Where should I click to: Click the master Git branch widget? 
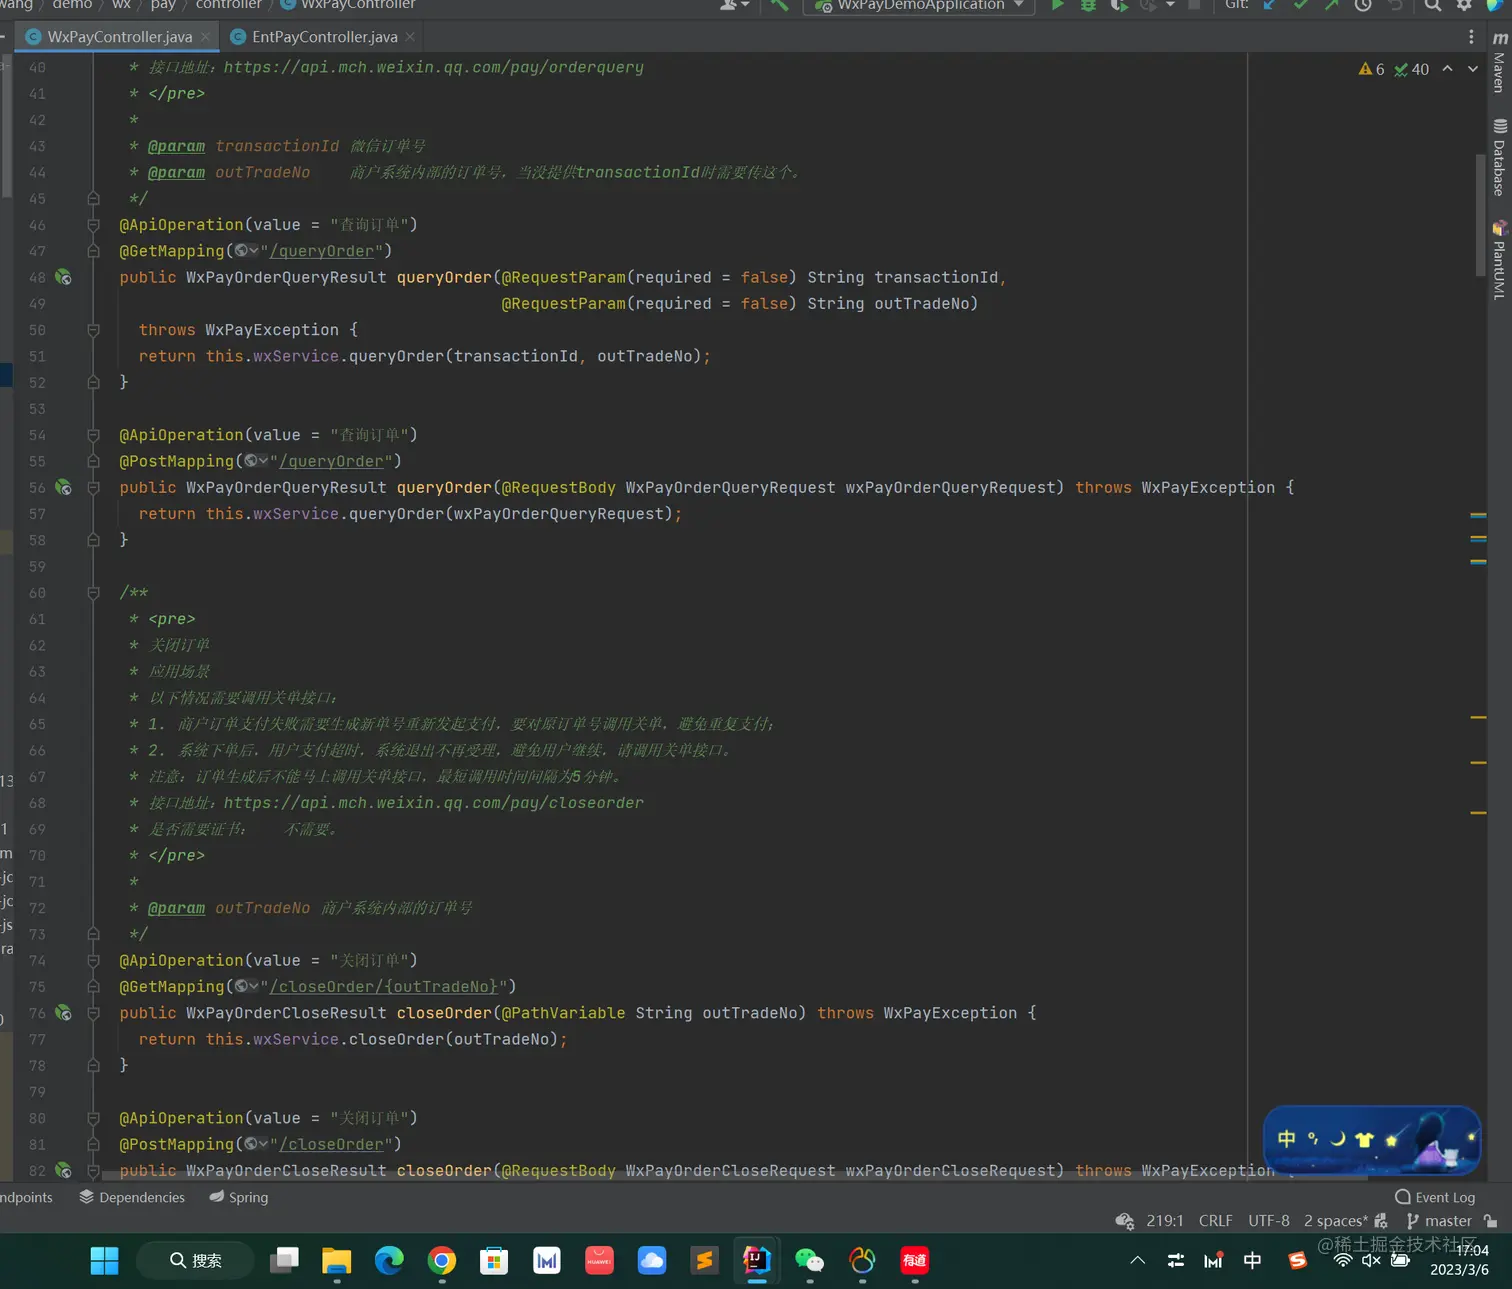(1439, 1221)
